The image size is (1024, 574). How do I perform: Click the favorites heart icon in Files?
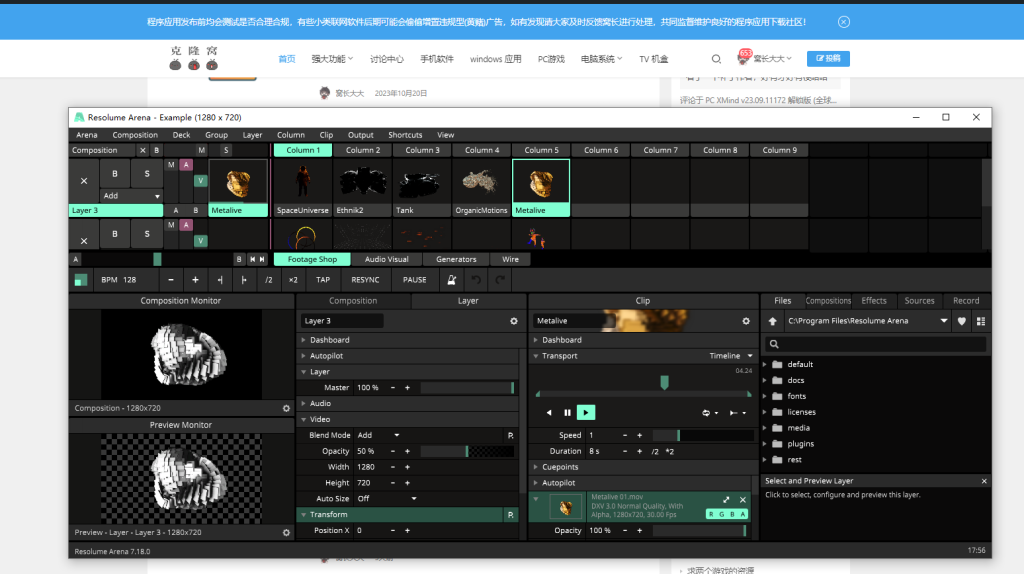962,321
